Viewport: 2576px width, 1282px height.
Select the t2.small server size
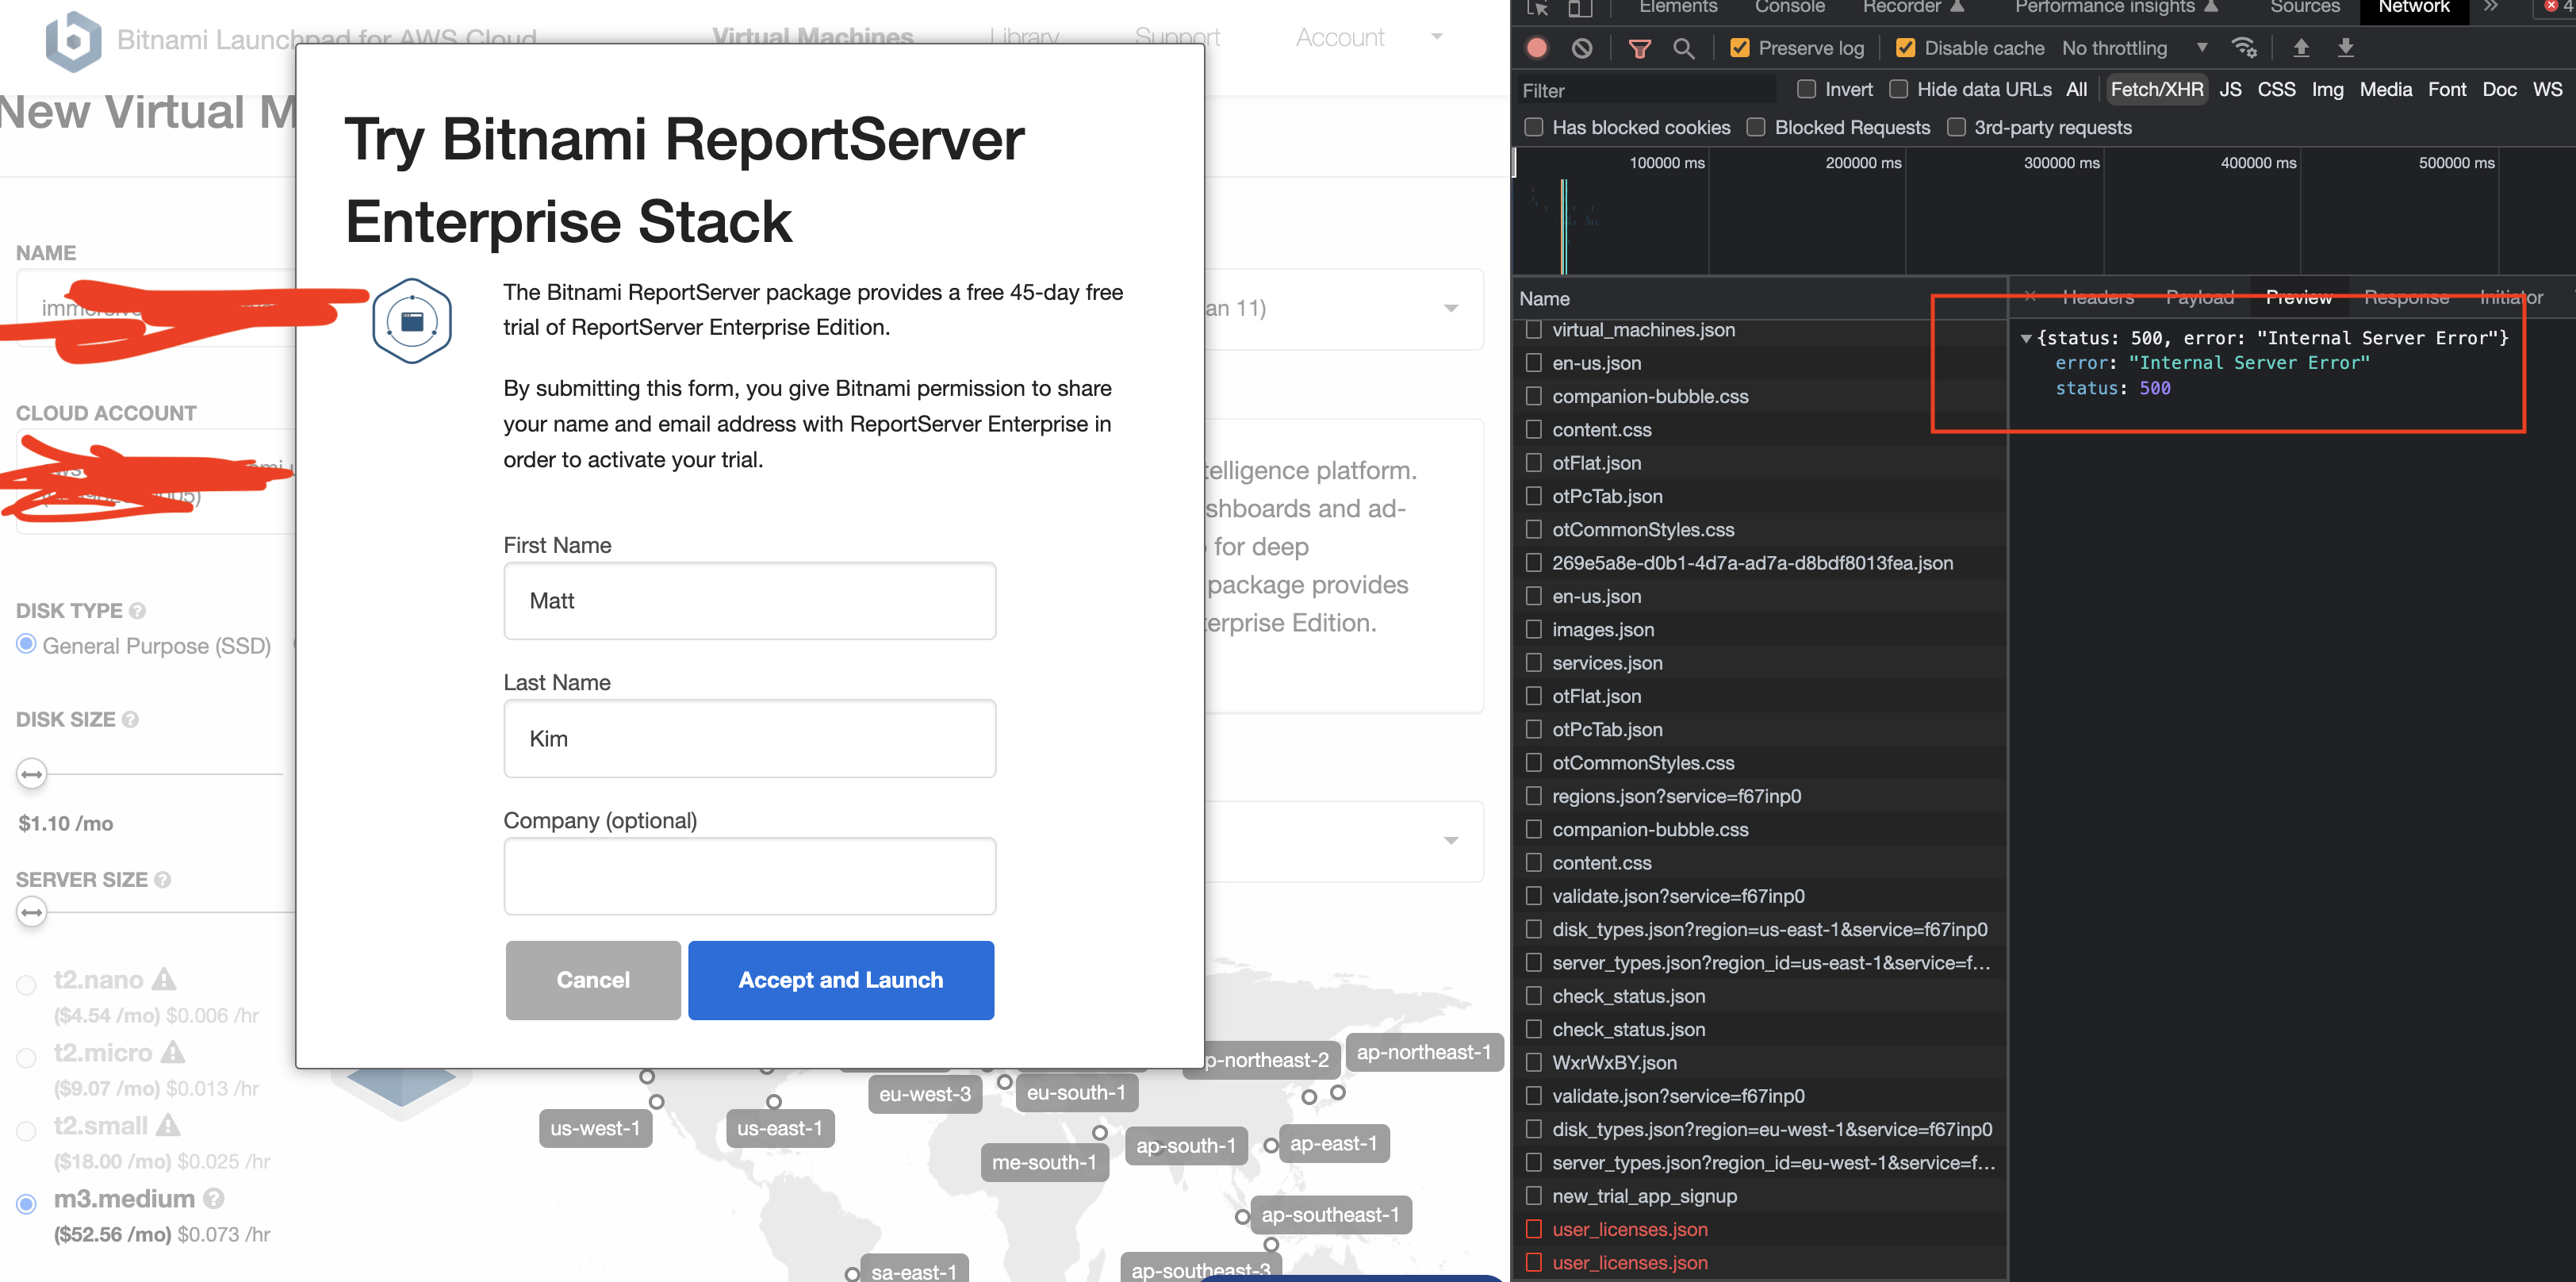tap(26, 1130)
